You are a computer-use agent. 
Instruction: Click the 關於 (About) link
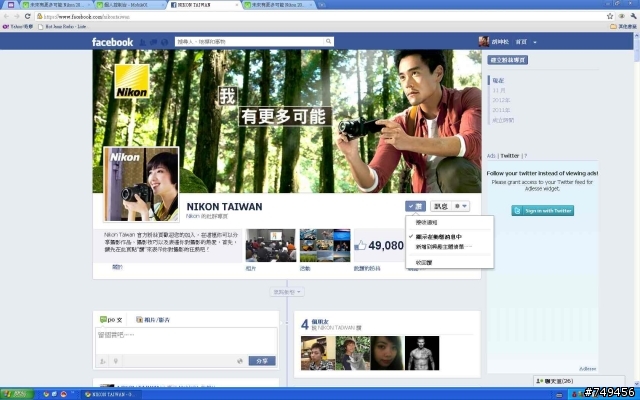(118, 267)
